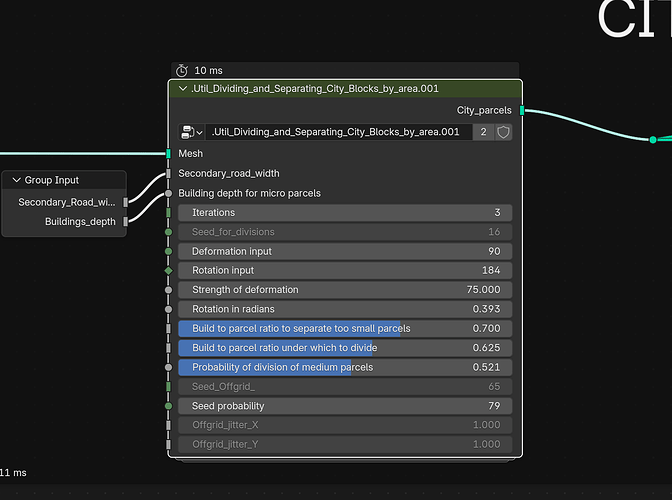Click the reroute dot on the City_parcels wire
The height and width of the screenshot is (500, 672).
pyautogui.click(x=653, y=140)
